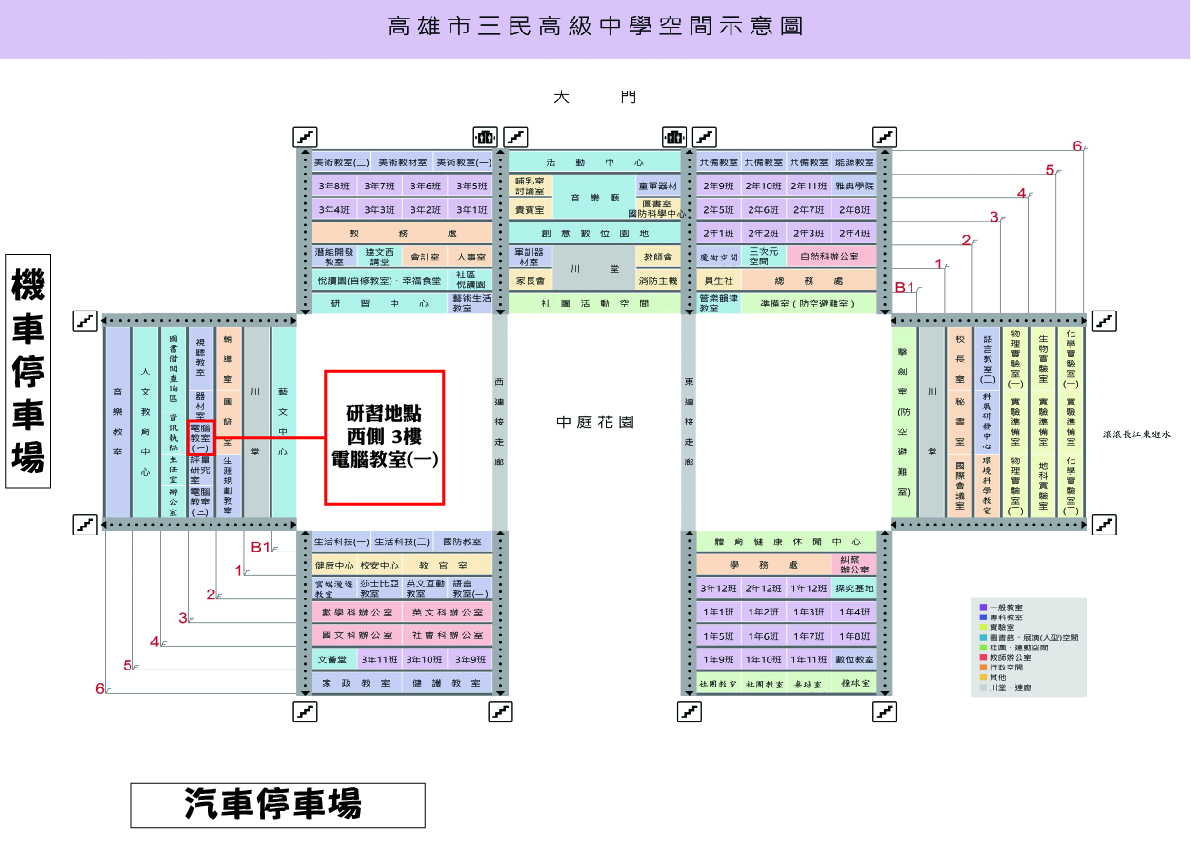1191x842 pixels.
Task: Select the 活動中心 room
Action: coord(595,162)
